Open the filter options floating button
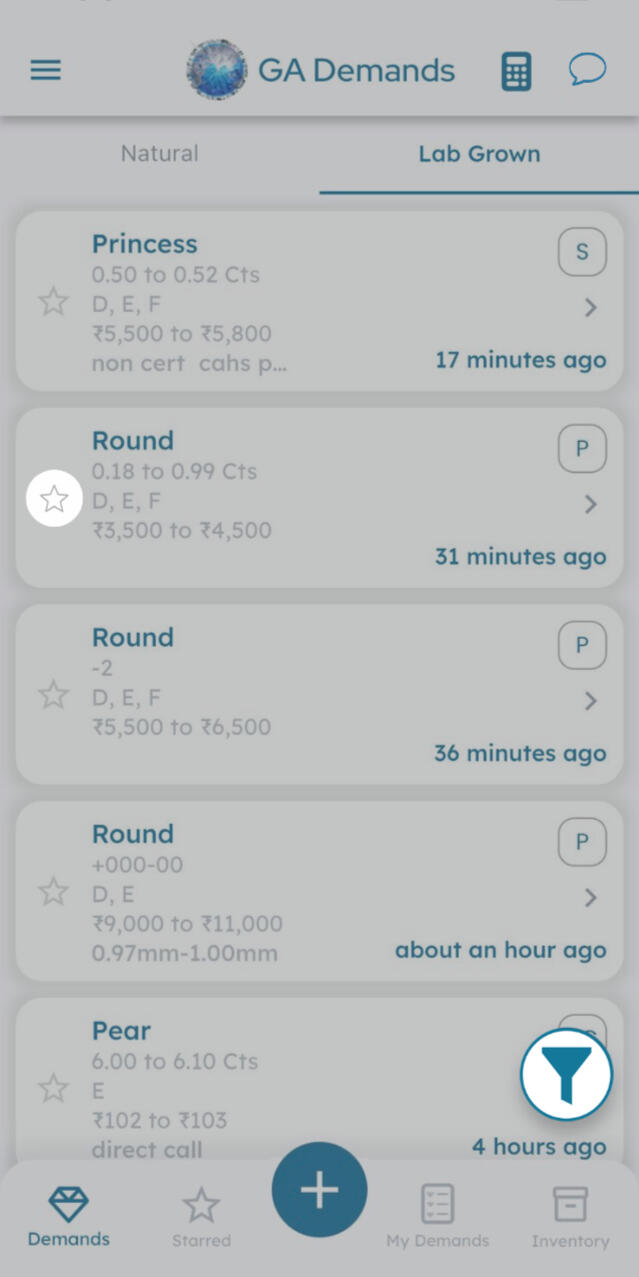Image resolution: width=639 pixels, height=1277 pixels. tap(566, 1074)
